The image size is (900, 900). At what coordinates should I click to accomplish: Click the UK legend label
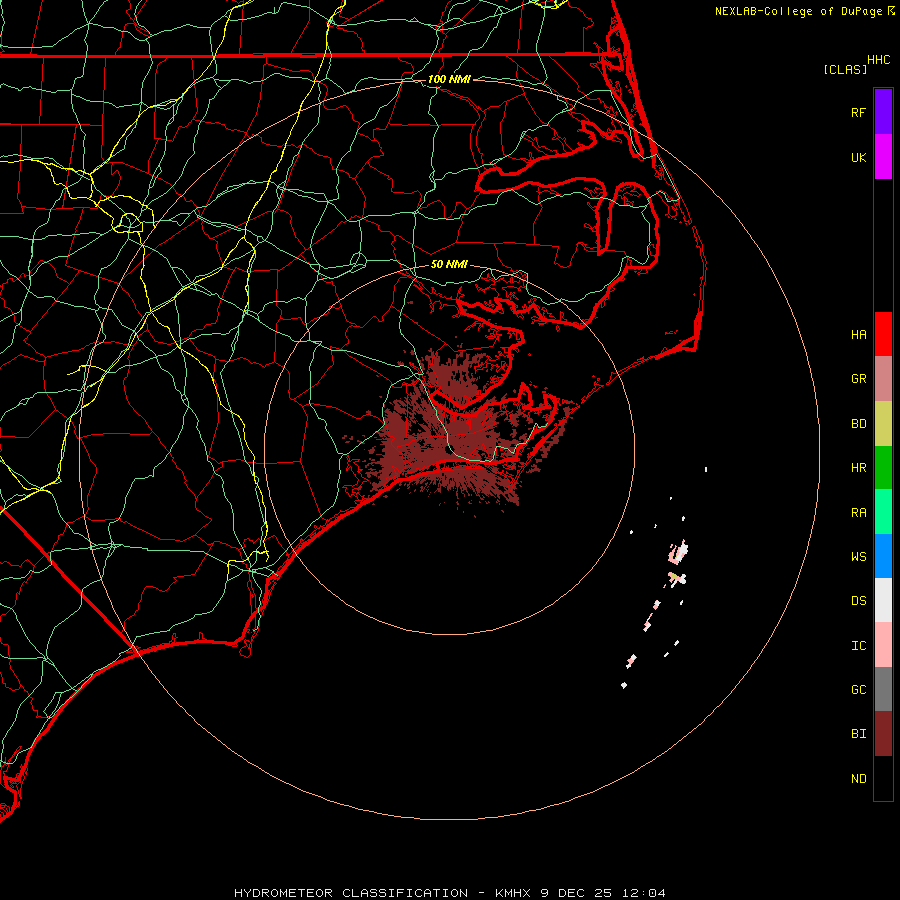point(858,157)
